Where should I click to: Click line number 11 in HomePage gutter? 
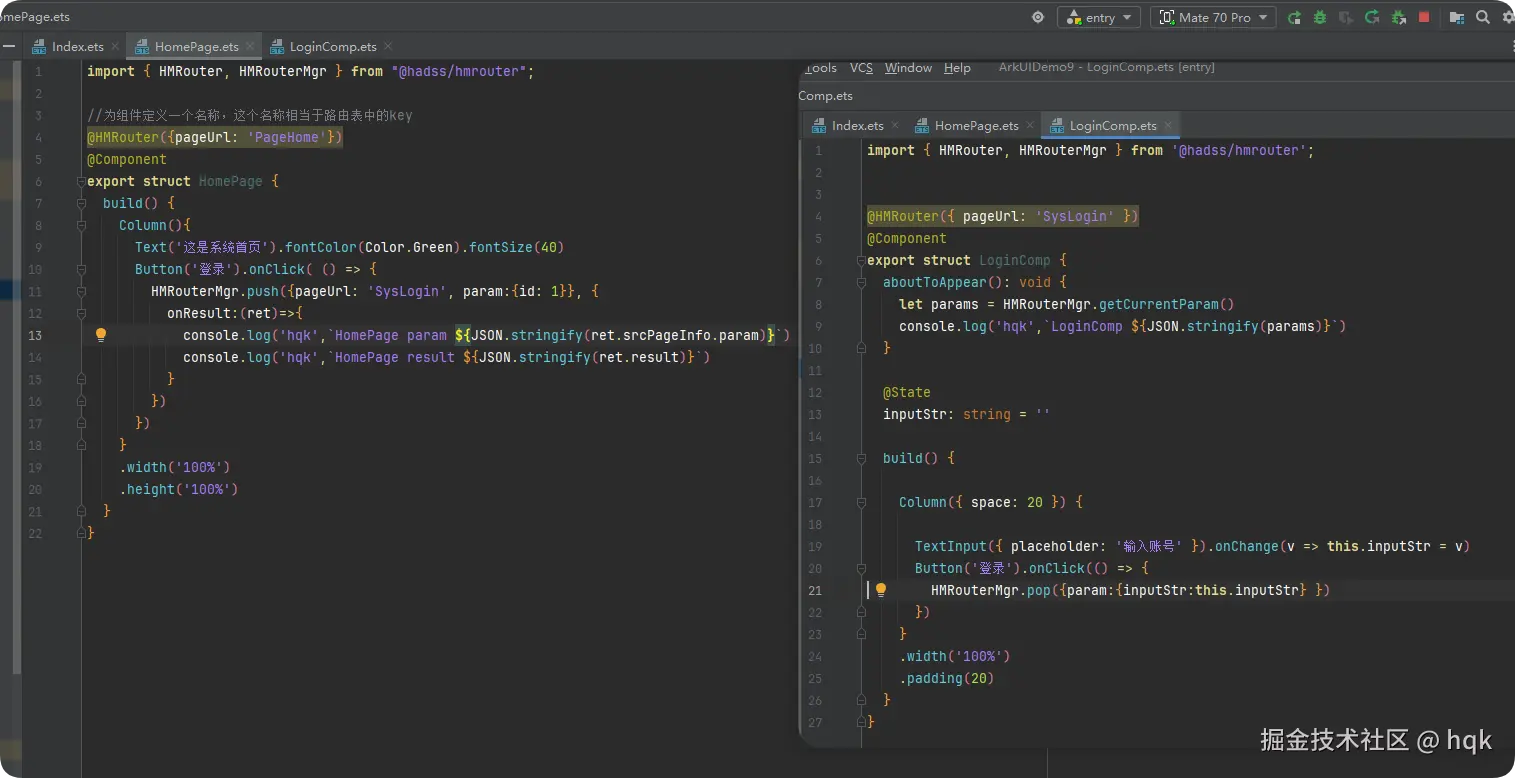coord(35,291)
